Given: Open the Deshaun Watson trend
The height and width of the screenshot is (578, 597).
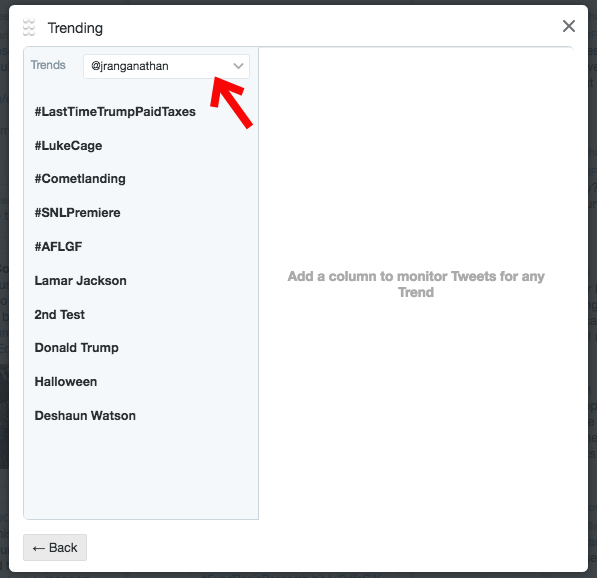Looking at the screenshot, I should 85,415.
